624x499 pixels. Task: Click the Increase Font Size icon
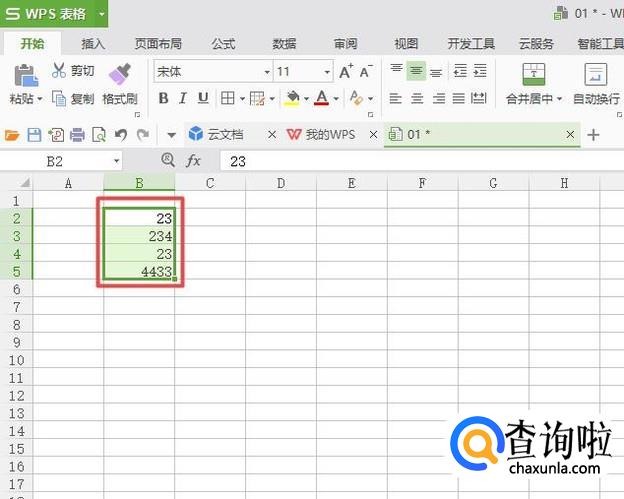(346, 72)
